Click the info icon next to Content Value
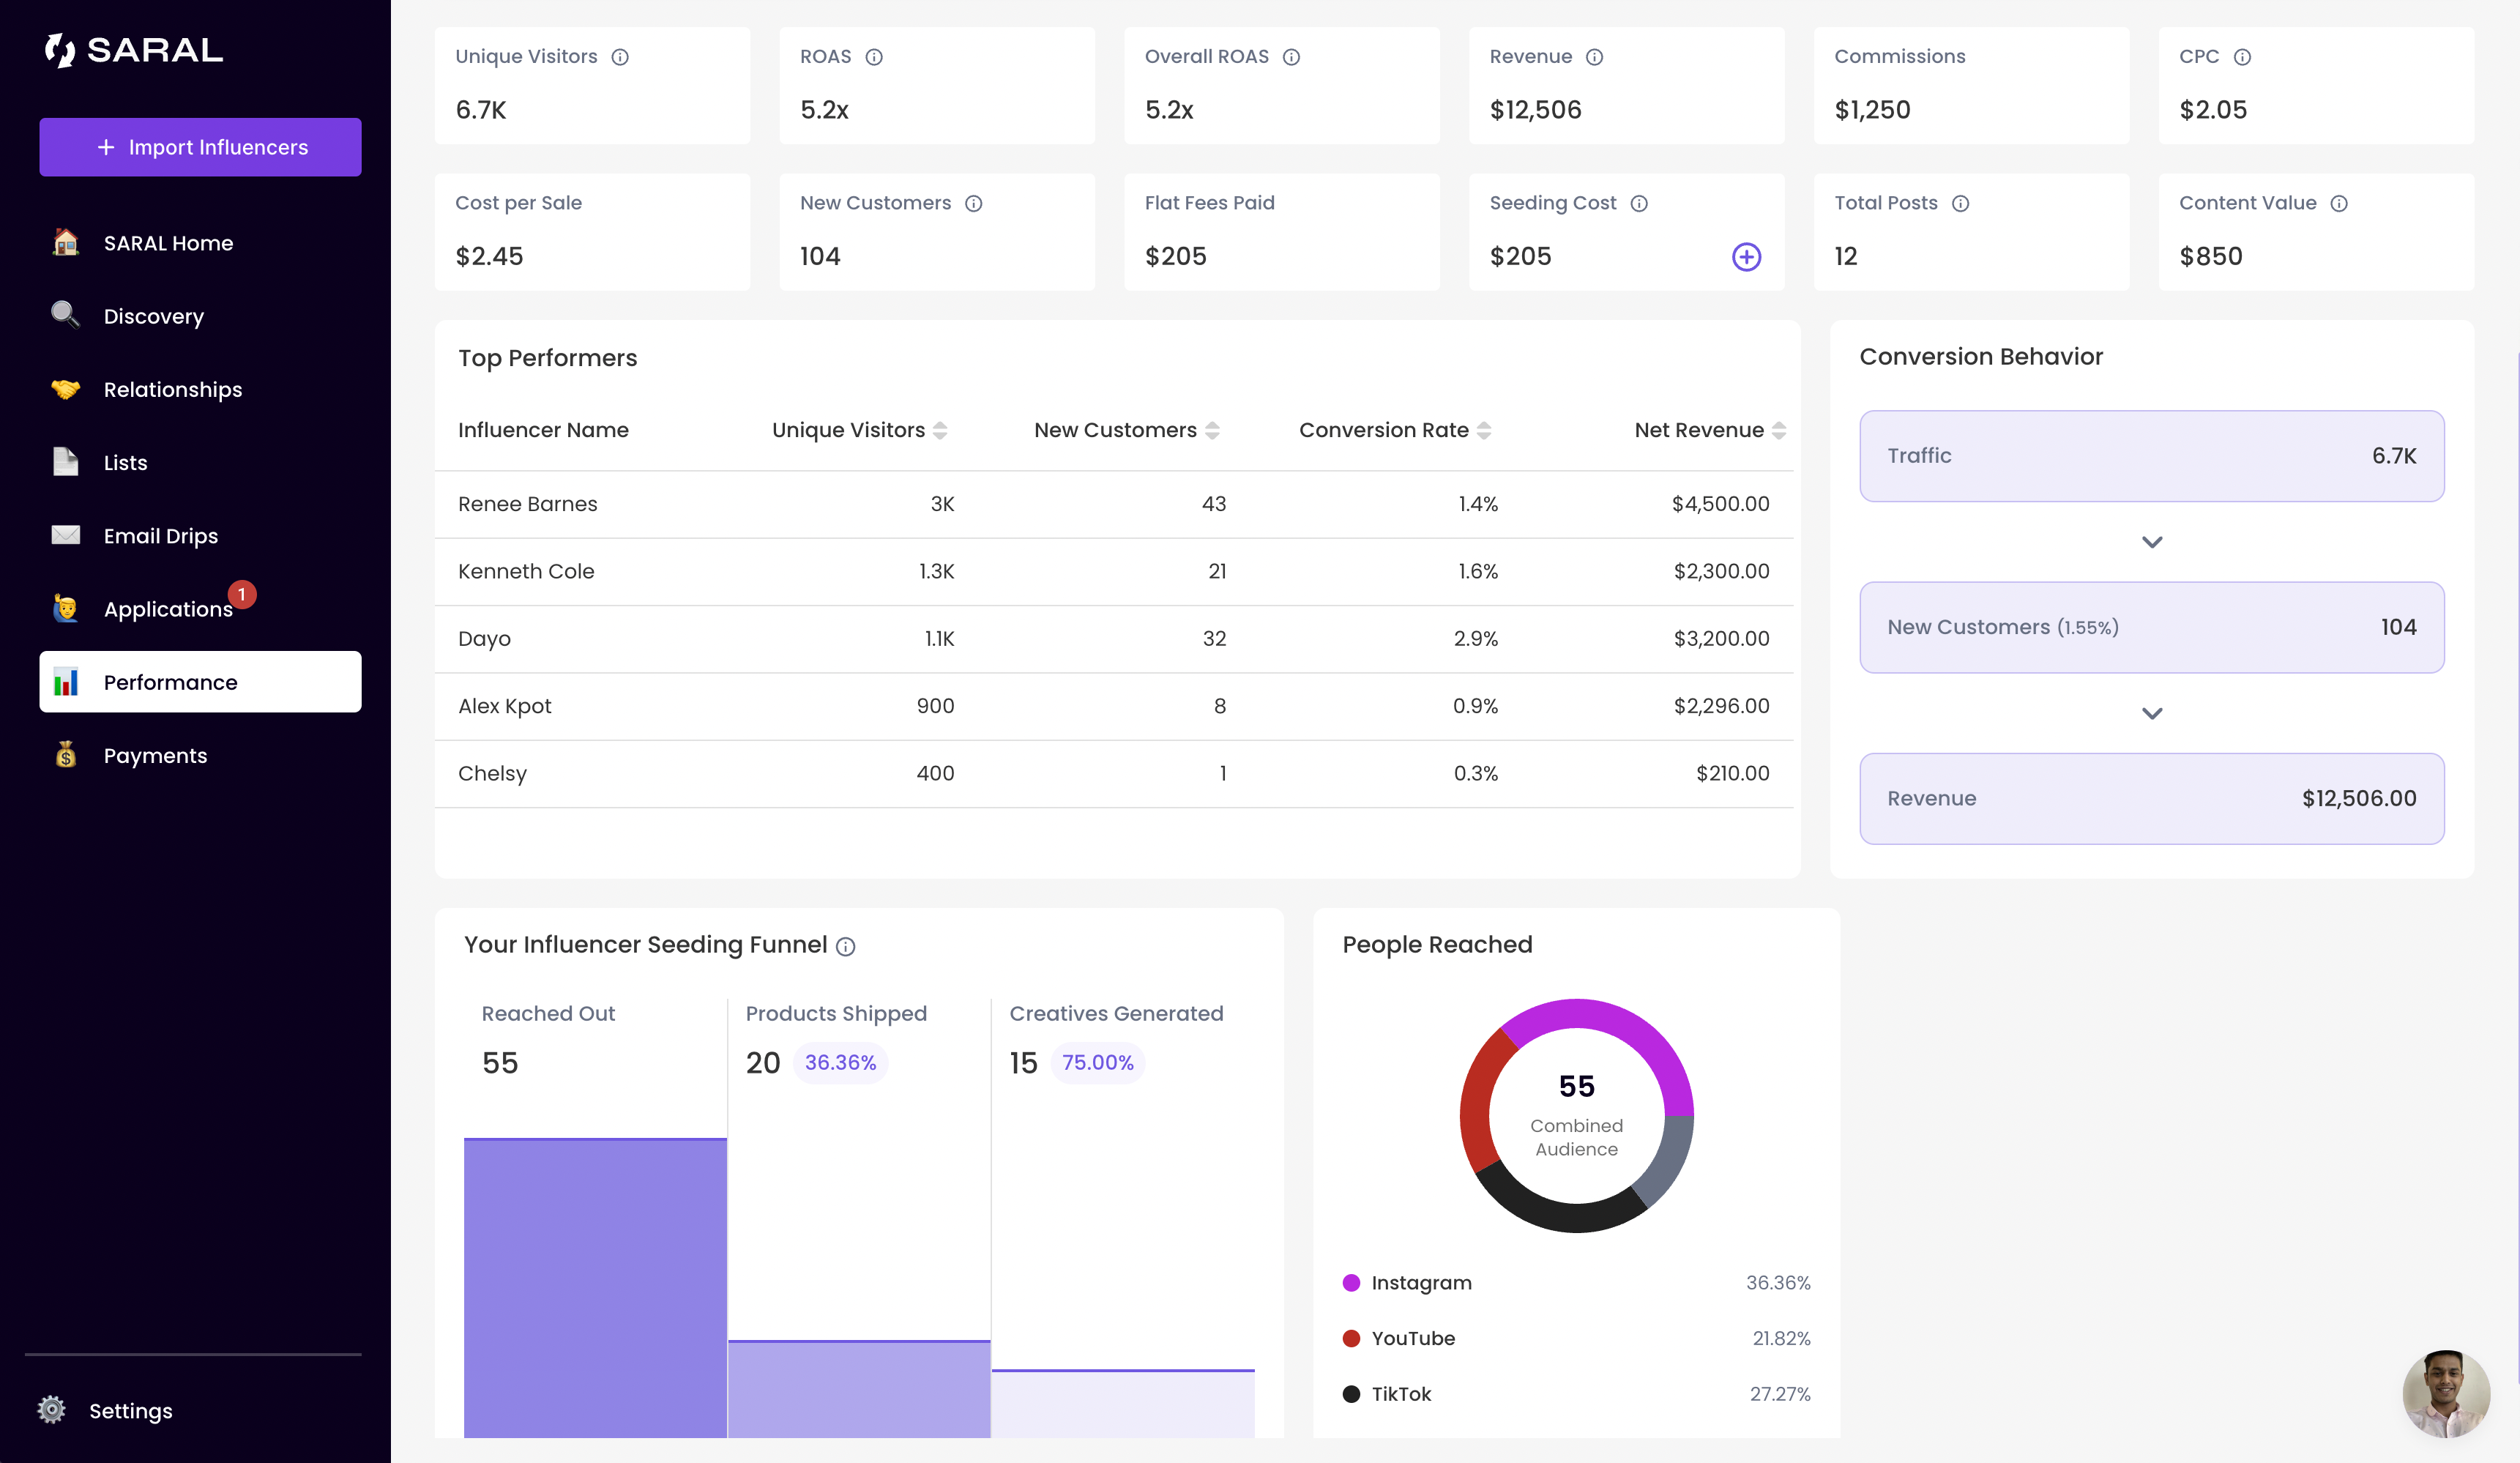2520x1463 pixels. click(2339, 204)
